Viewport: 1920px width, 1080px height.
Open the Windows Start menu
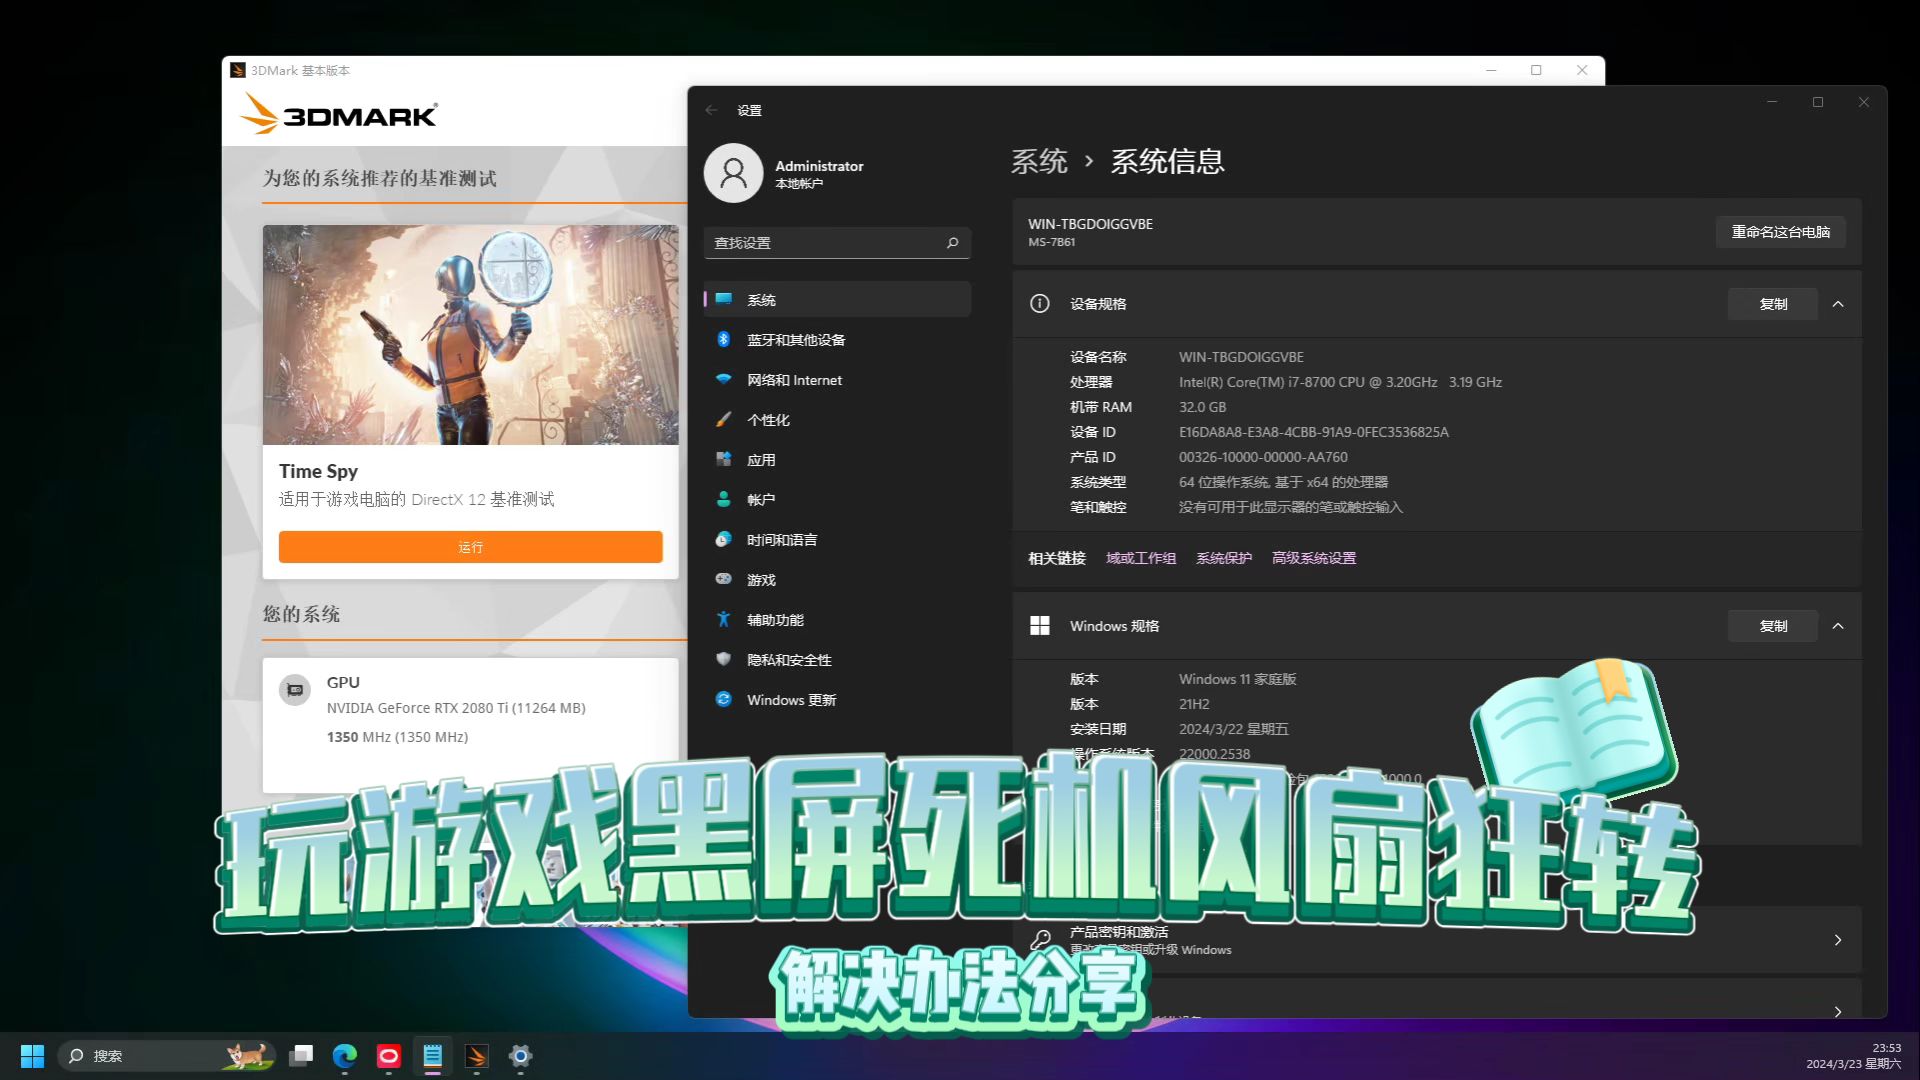(32, 1056)
